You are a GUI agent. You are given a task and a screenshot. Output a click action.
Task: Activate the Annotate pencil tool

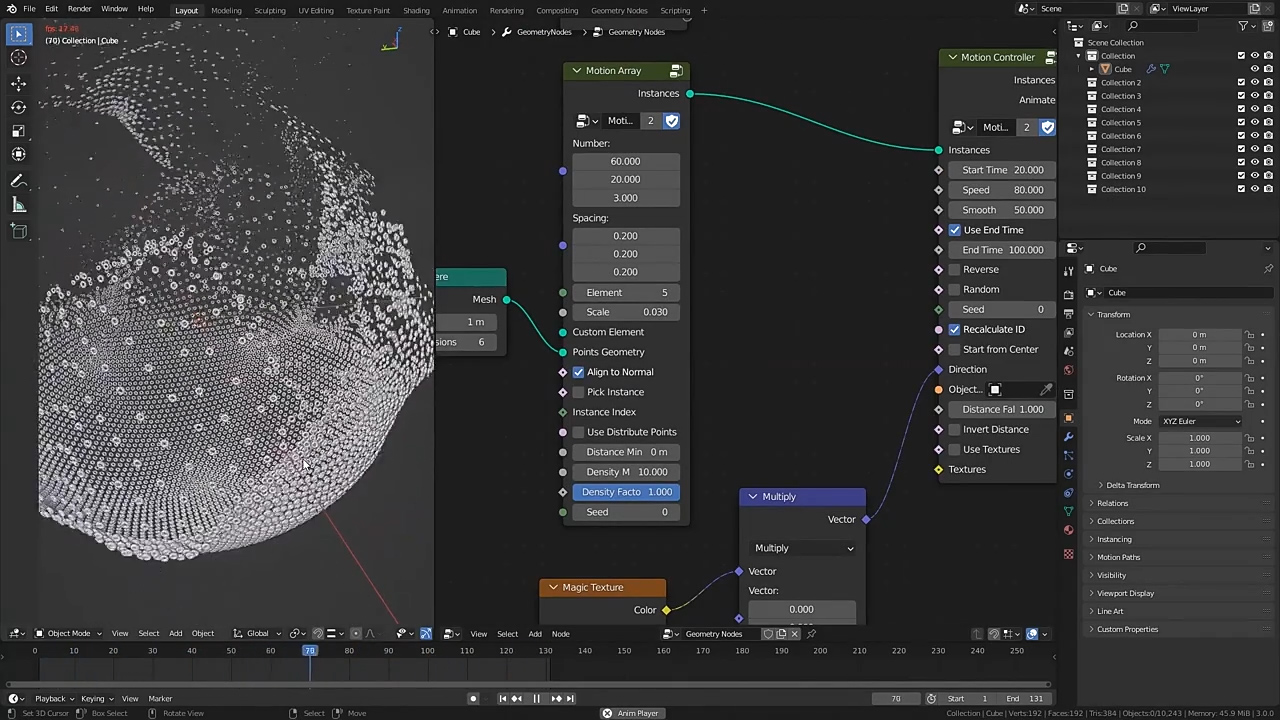(18, 181)
